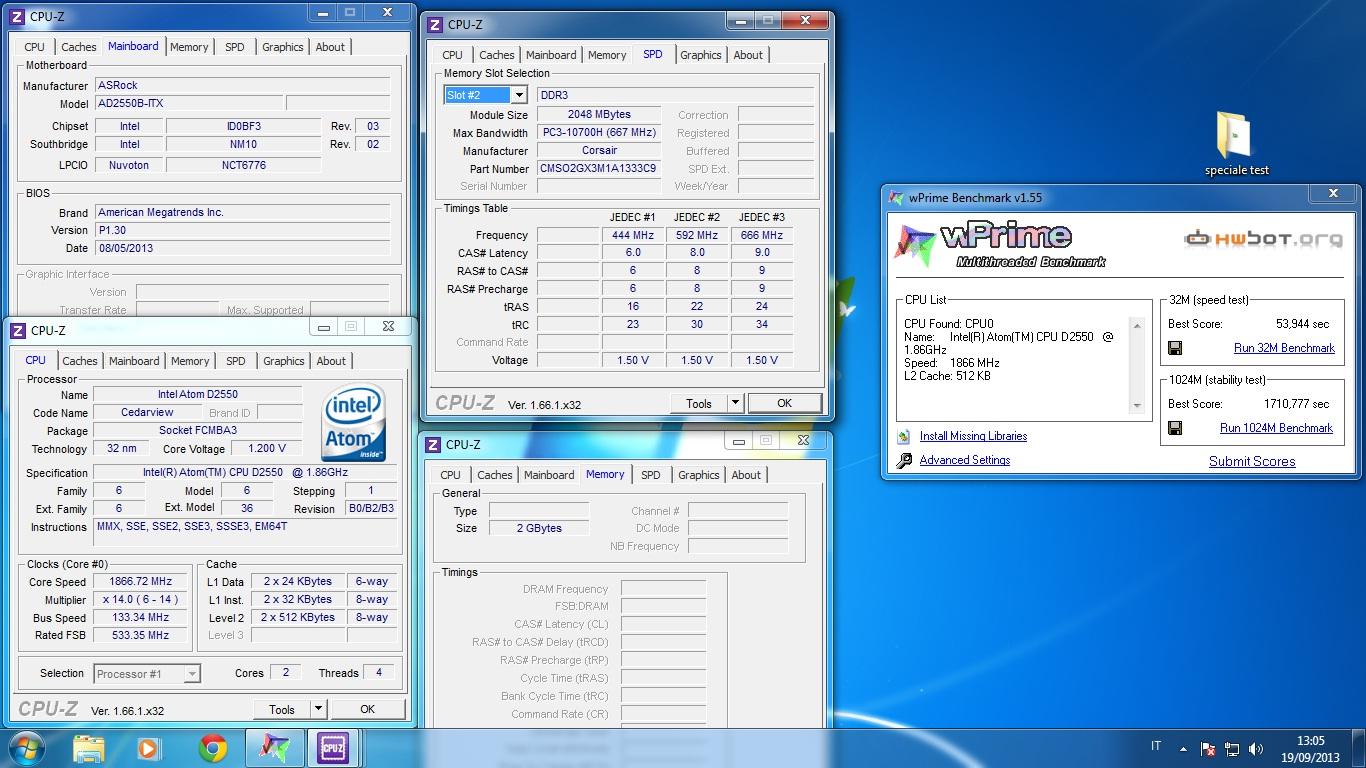Click the JEDEC #3 frequency 666 MHz cell
Screen dimensions: 1366x768
(762, 235)
